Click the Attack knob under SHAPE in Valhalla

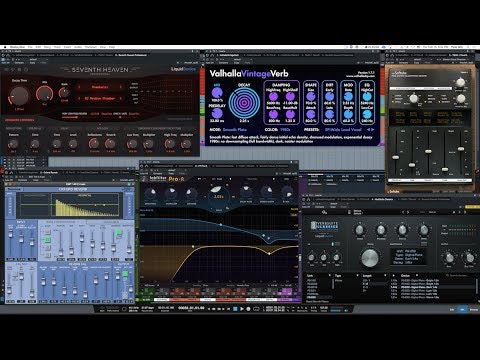click(x=311, y=114)
